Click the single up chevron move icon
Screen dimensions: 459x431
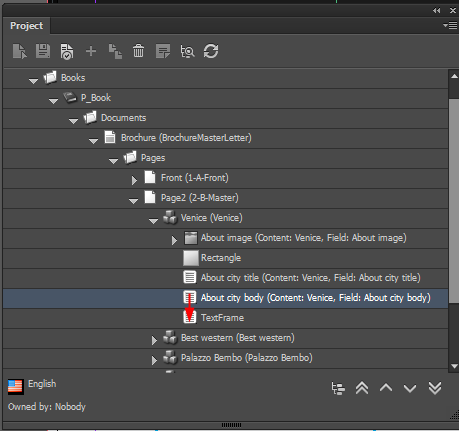tap(386, 388)
